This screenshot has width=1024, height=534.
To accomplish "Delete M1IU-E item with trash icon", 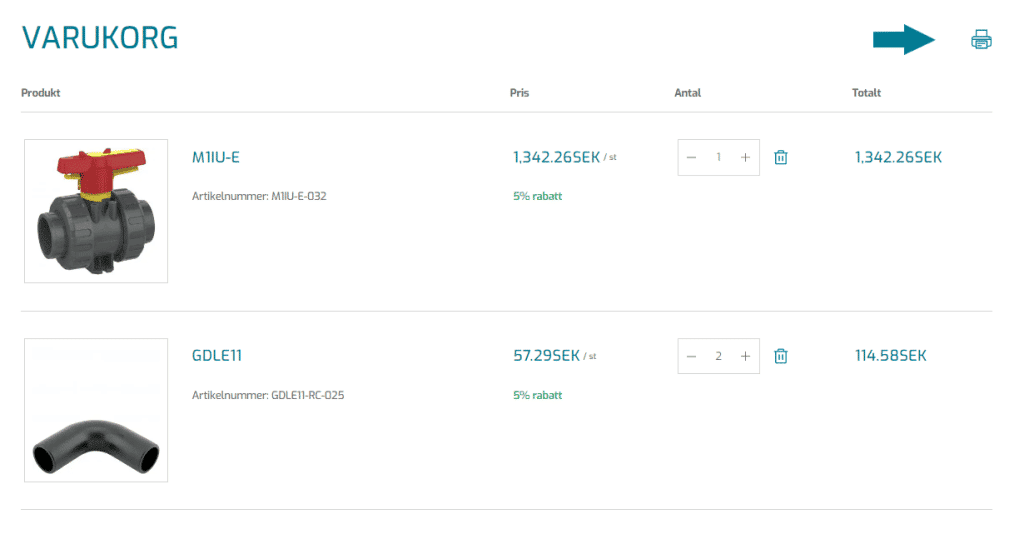I will pyautogui.click(x=781, y=157).
